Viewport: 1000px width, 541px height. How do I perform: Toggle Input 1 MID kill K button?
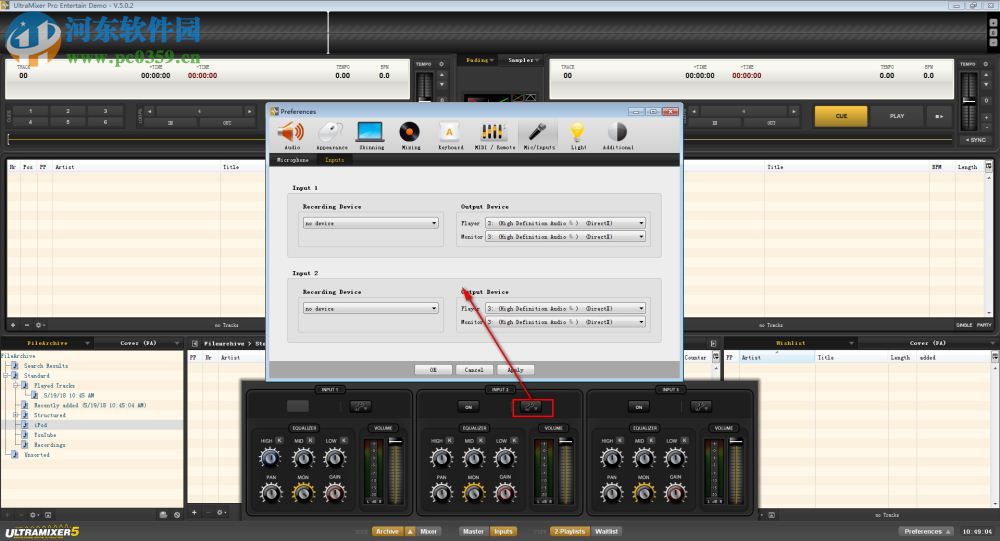click(311, 440)
